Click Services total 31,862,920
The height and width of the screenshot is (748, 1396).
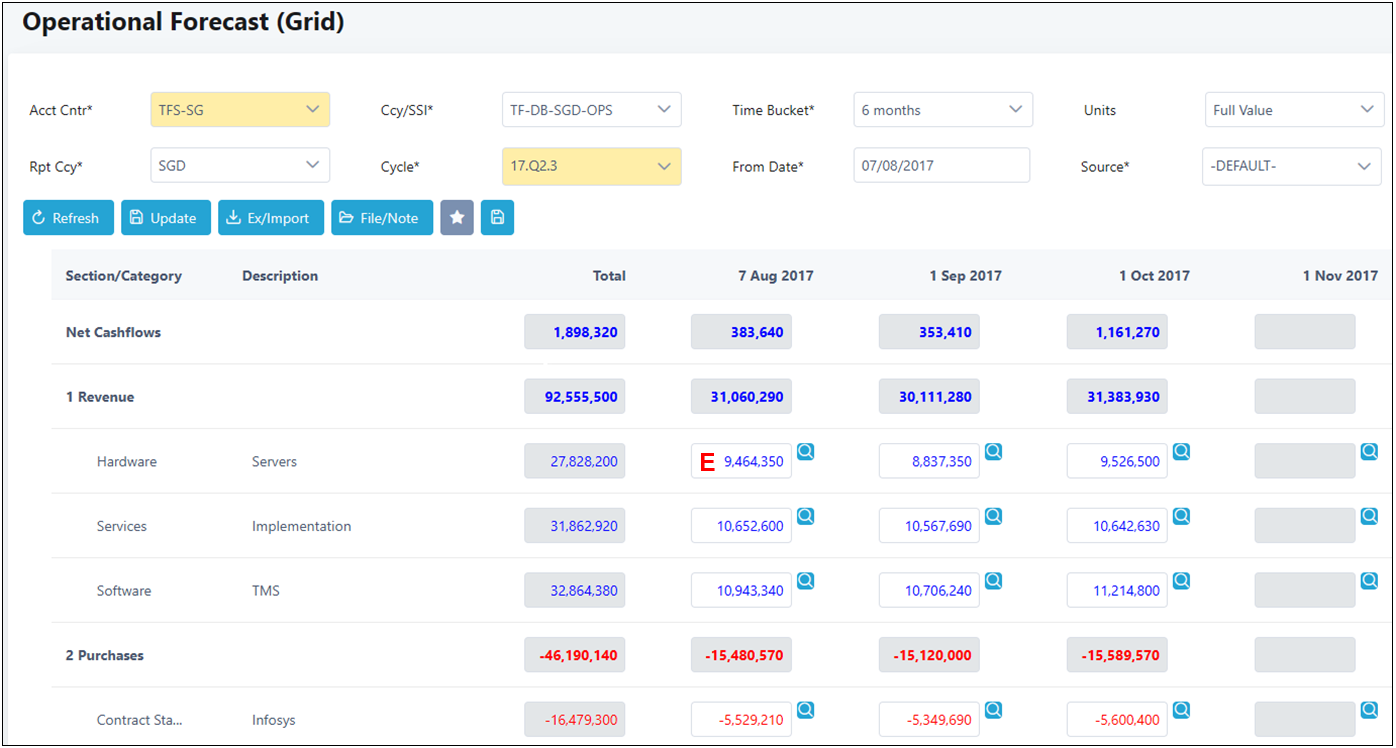575,526
